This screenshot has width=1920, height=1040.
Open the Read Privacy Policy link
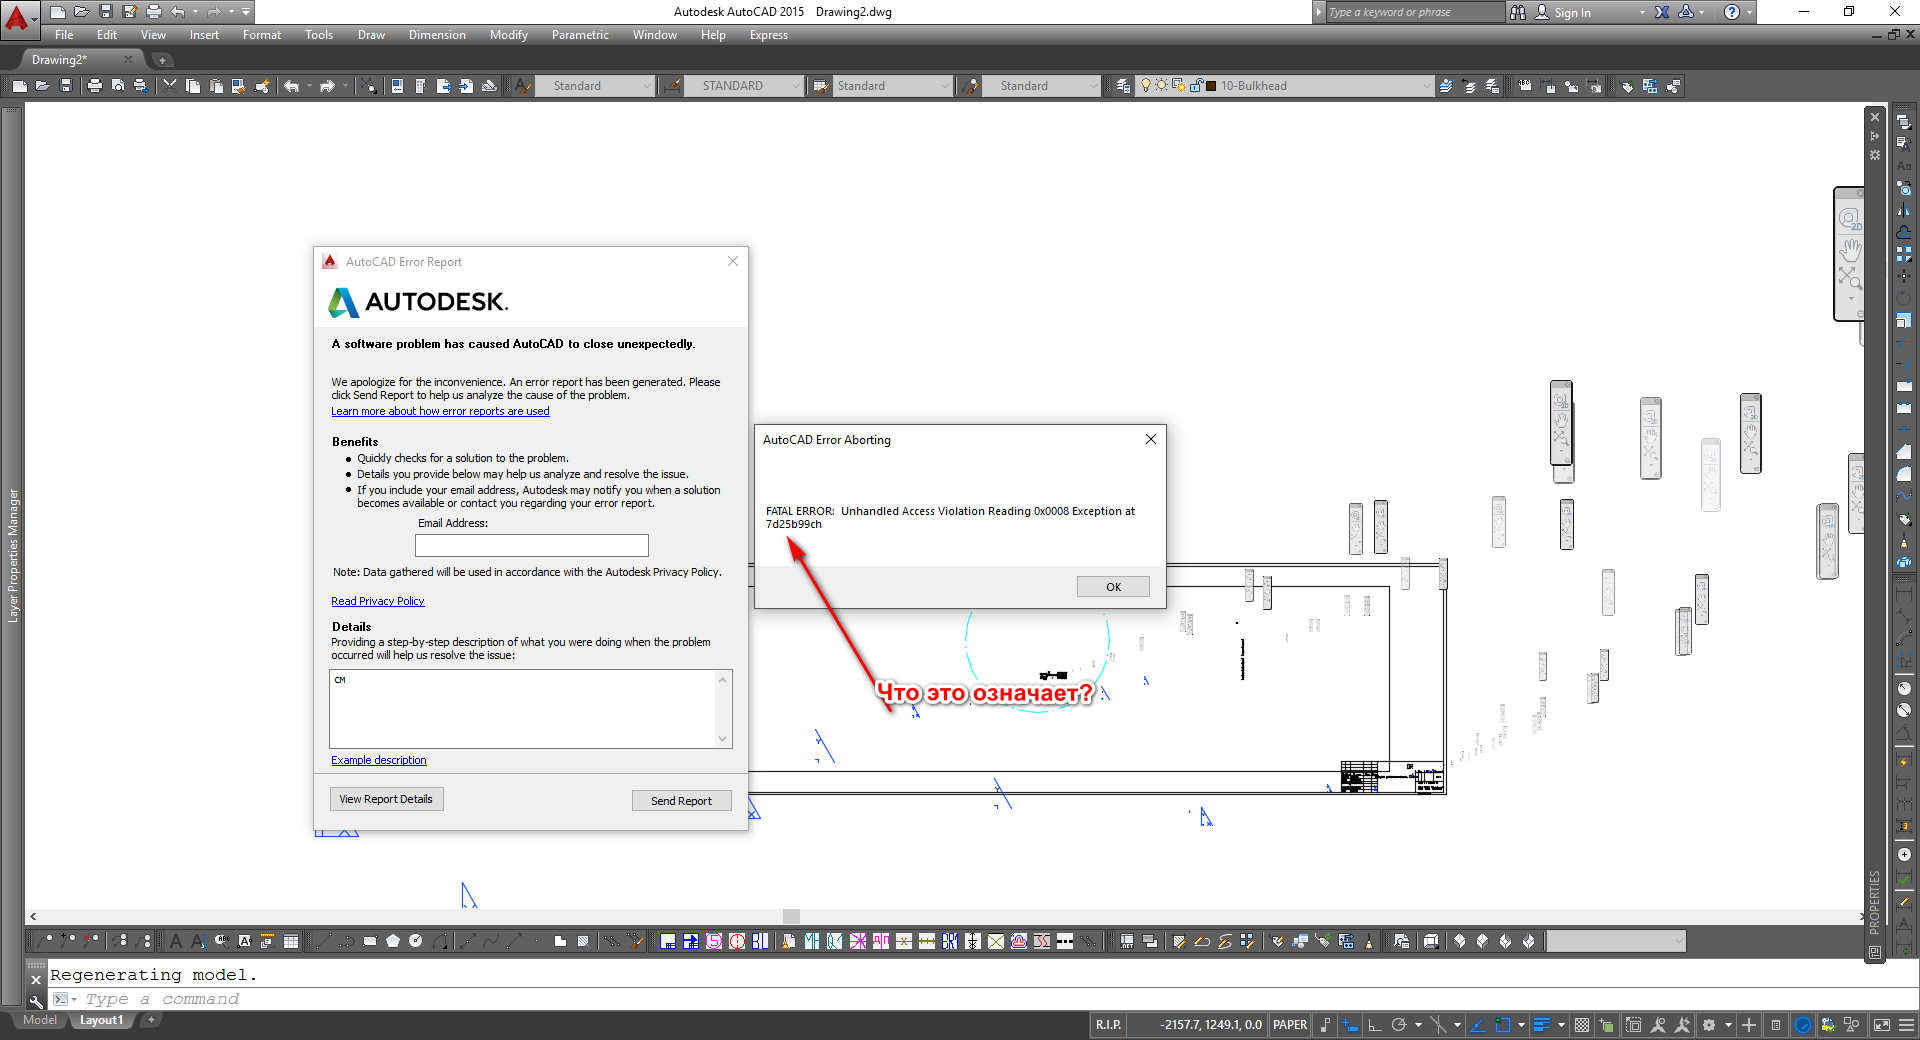coord(378,602)
